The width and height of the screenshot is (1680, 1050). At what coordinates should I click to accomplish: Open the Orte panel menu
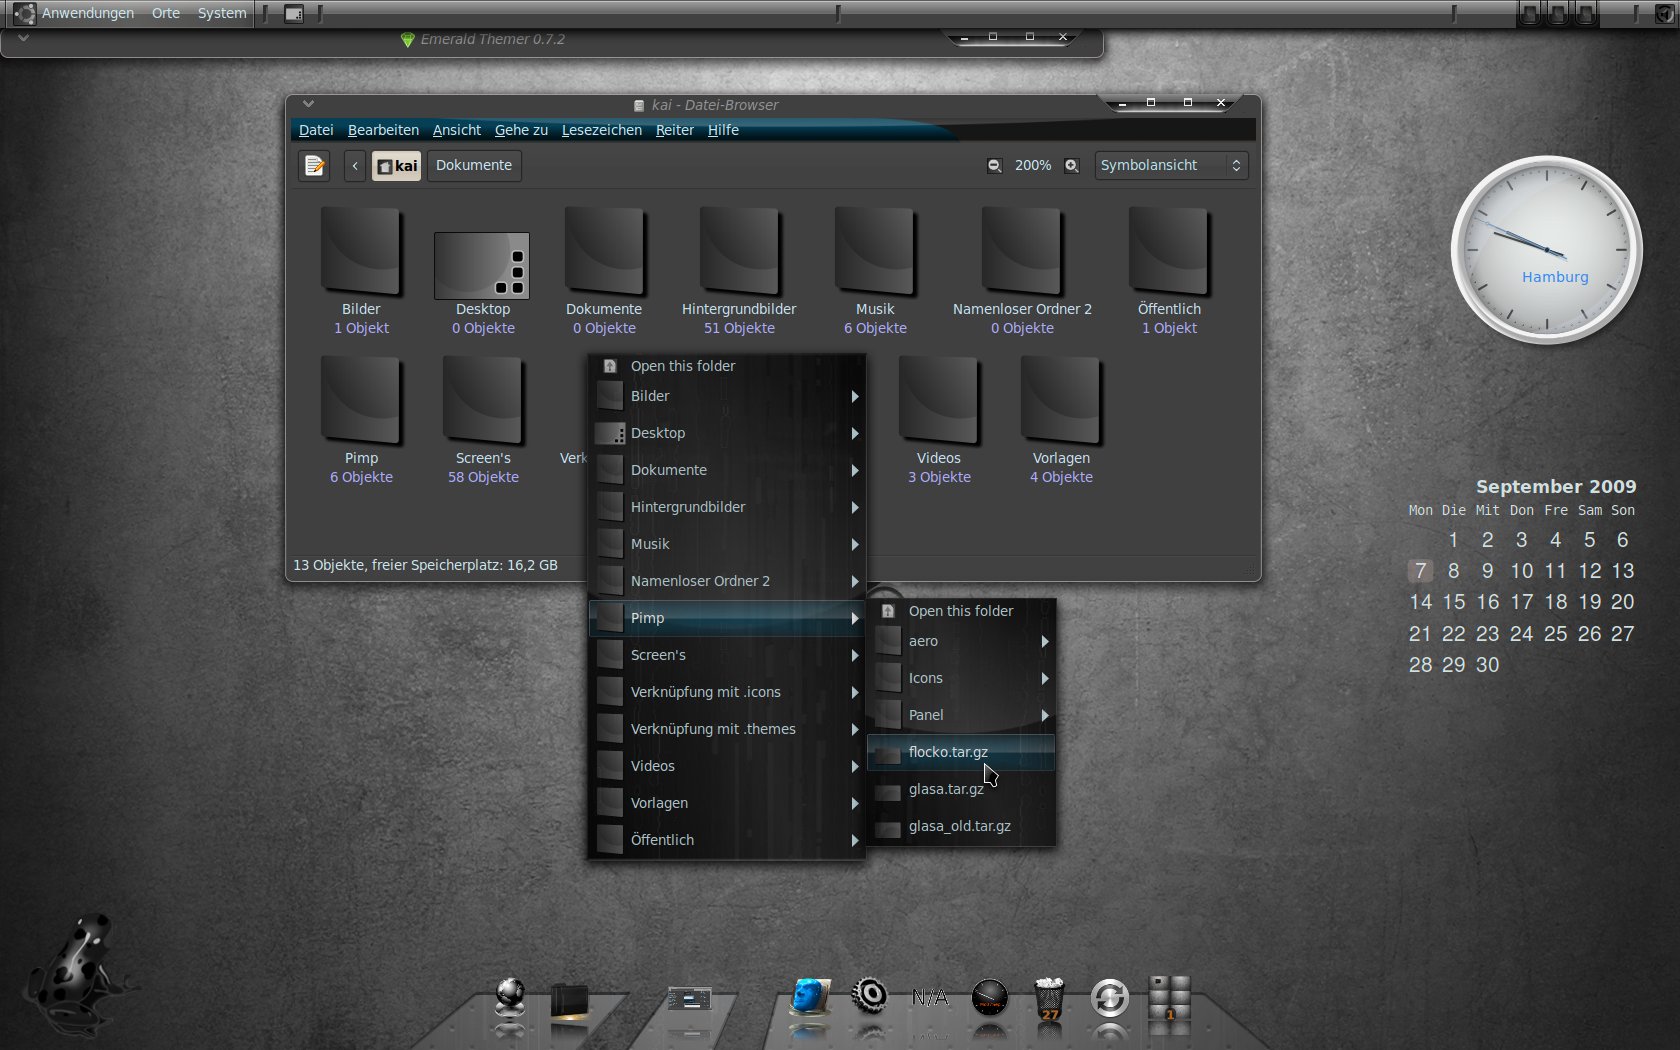[x=166, y=13]
